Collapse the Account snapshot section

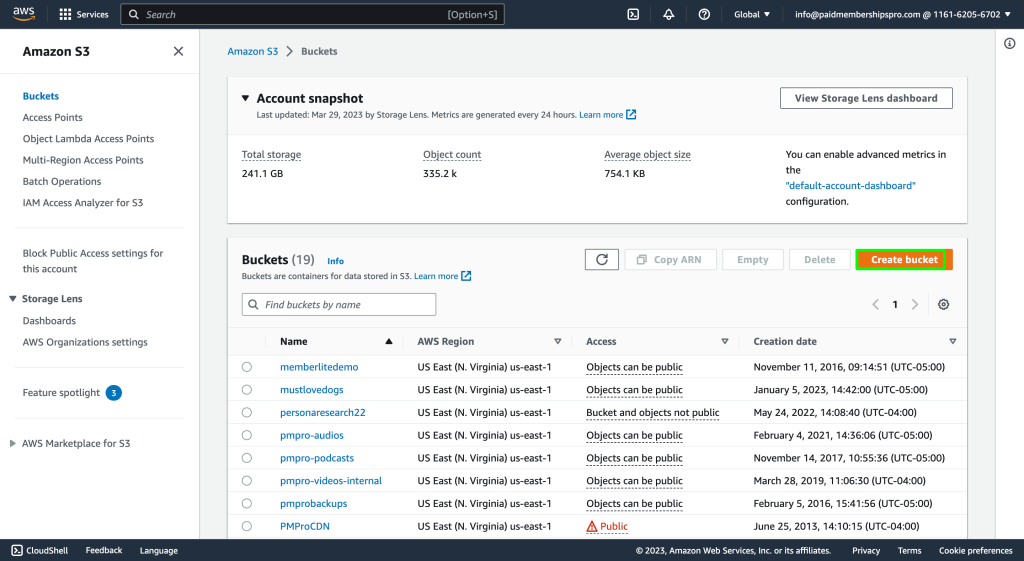pyautogui.click(x=246, y=98)
